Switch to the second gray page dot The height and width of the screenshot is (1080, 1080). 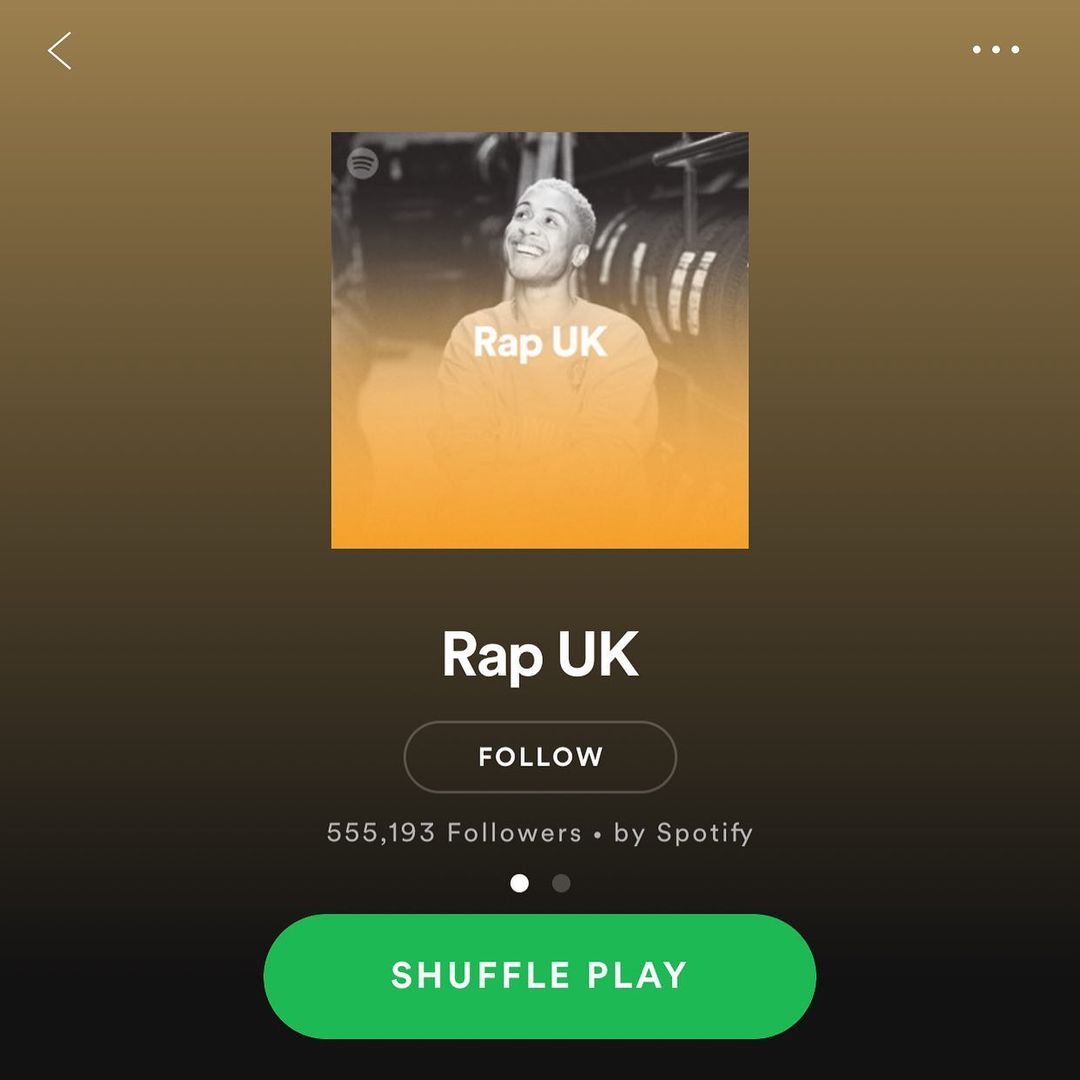[x=561, y=882]
